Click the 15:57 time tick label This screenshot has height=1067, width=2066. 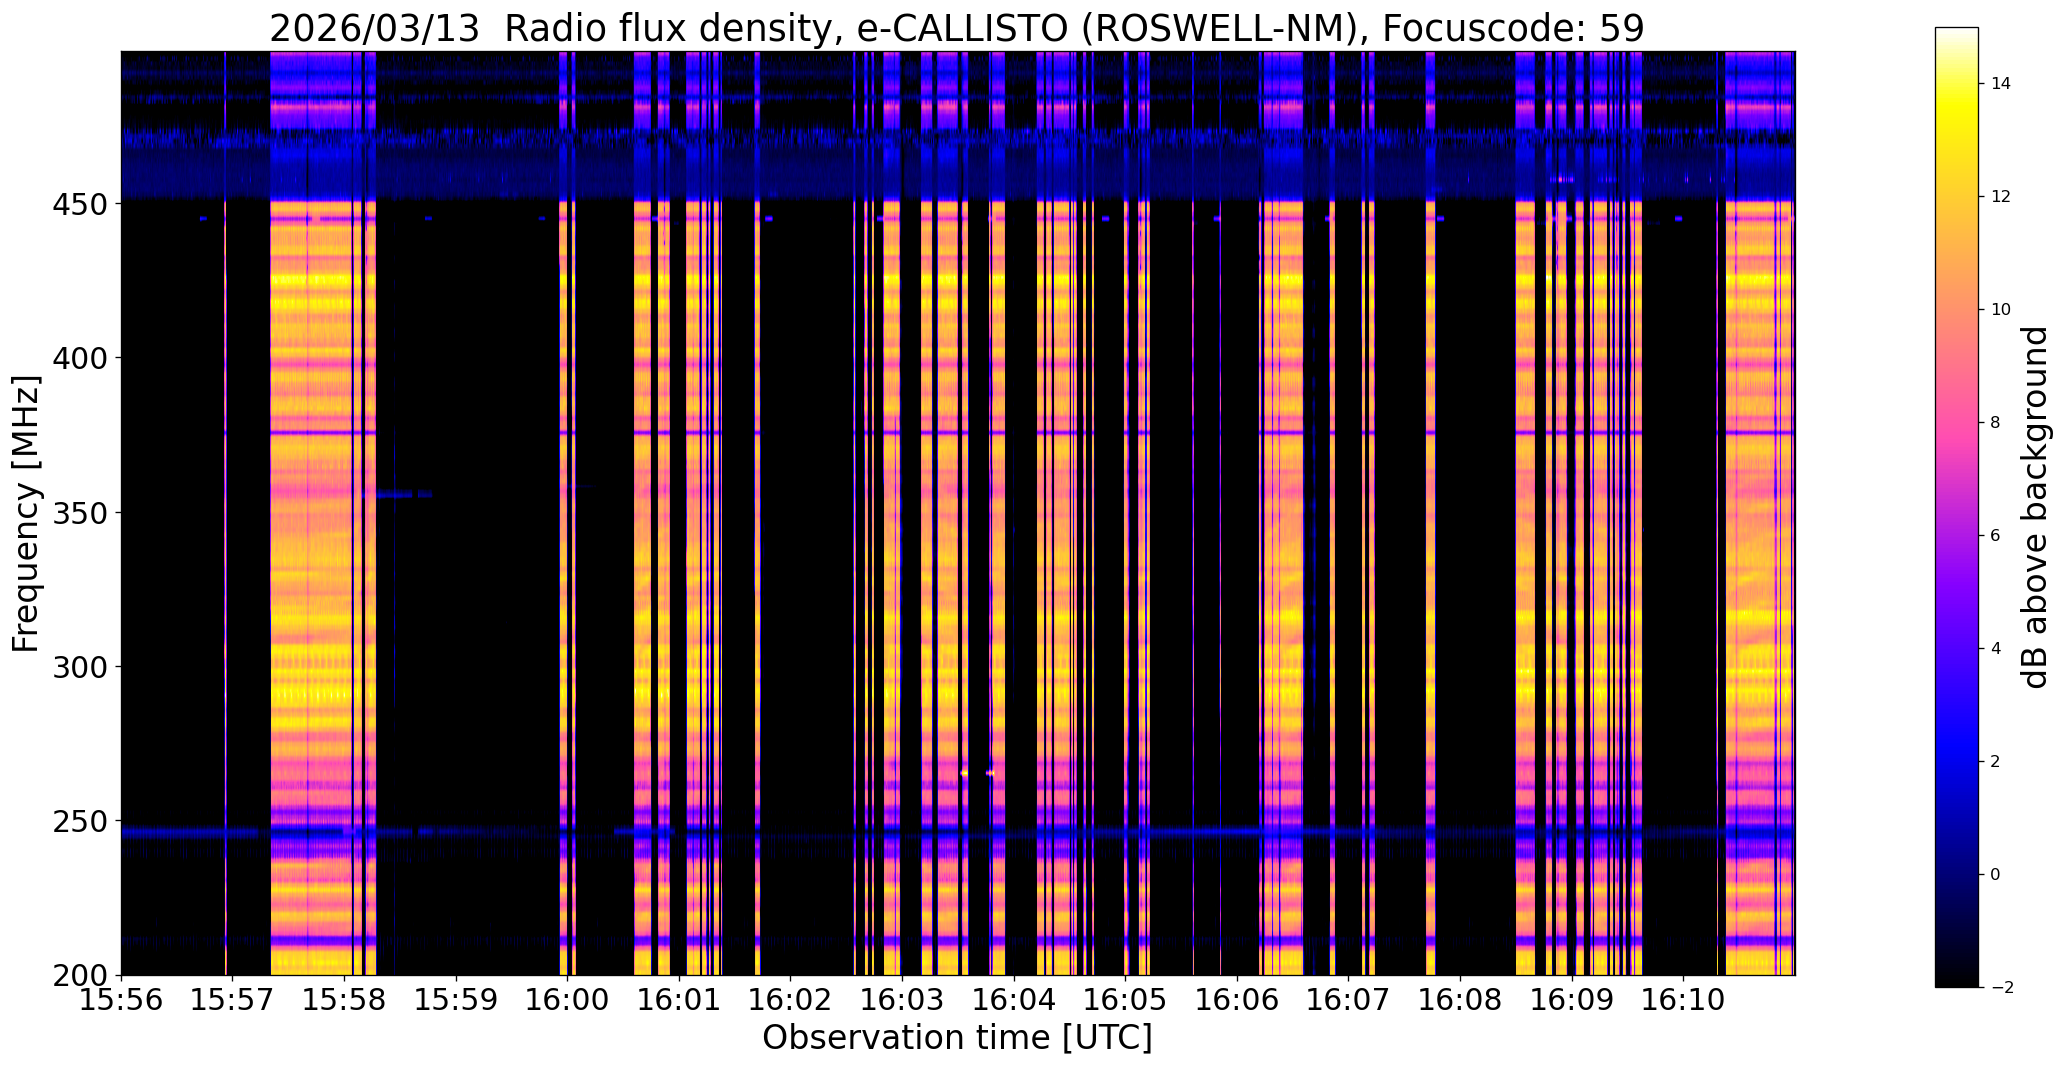[232, 998]
